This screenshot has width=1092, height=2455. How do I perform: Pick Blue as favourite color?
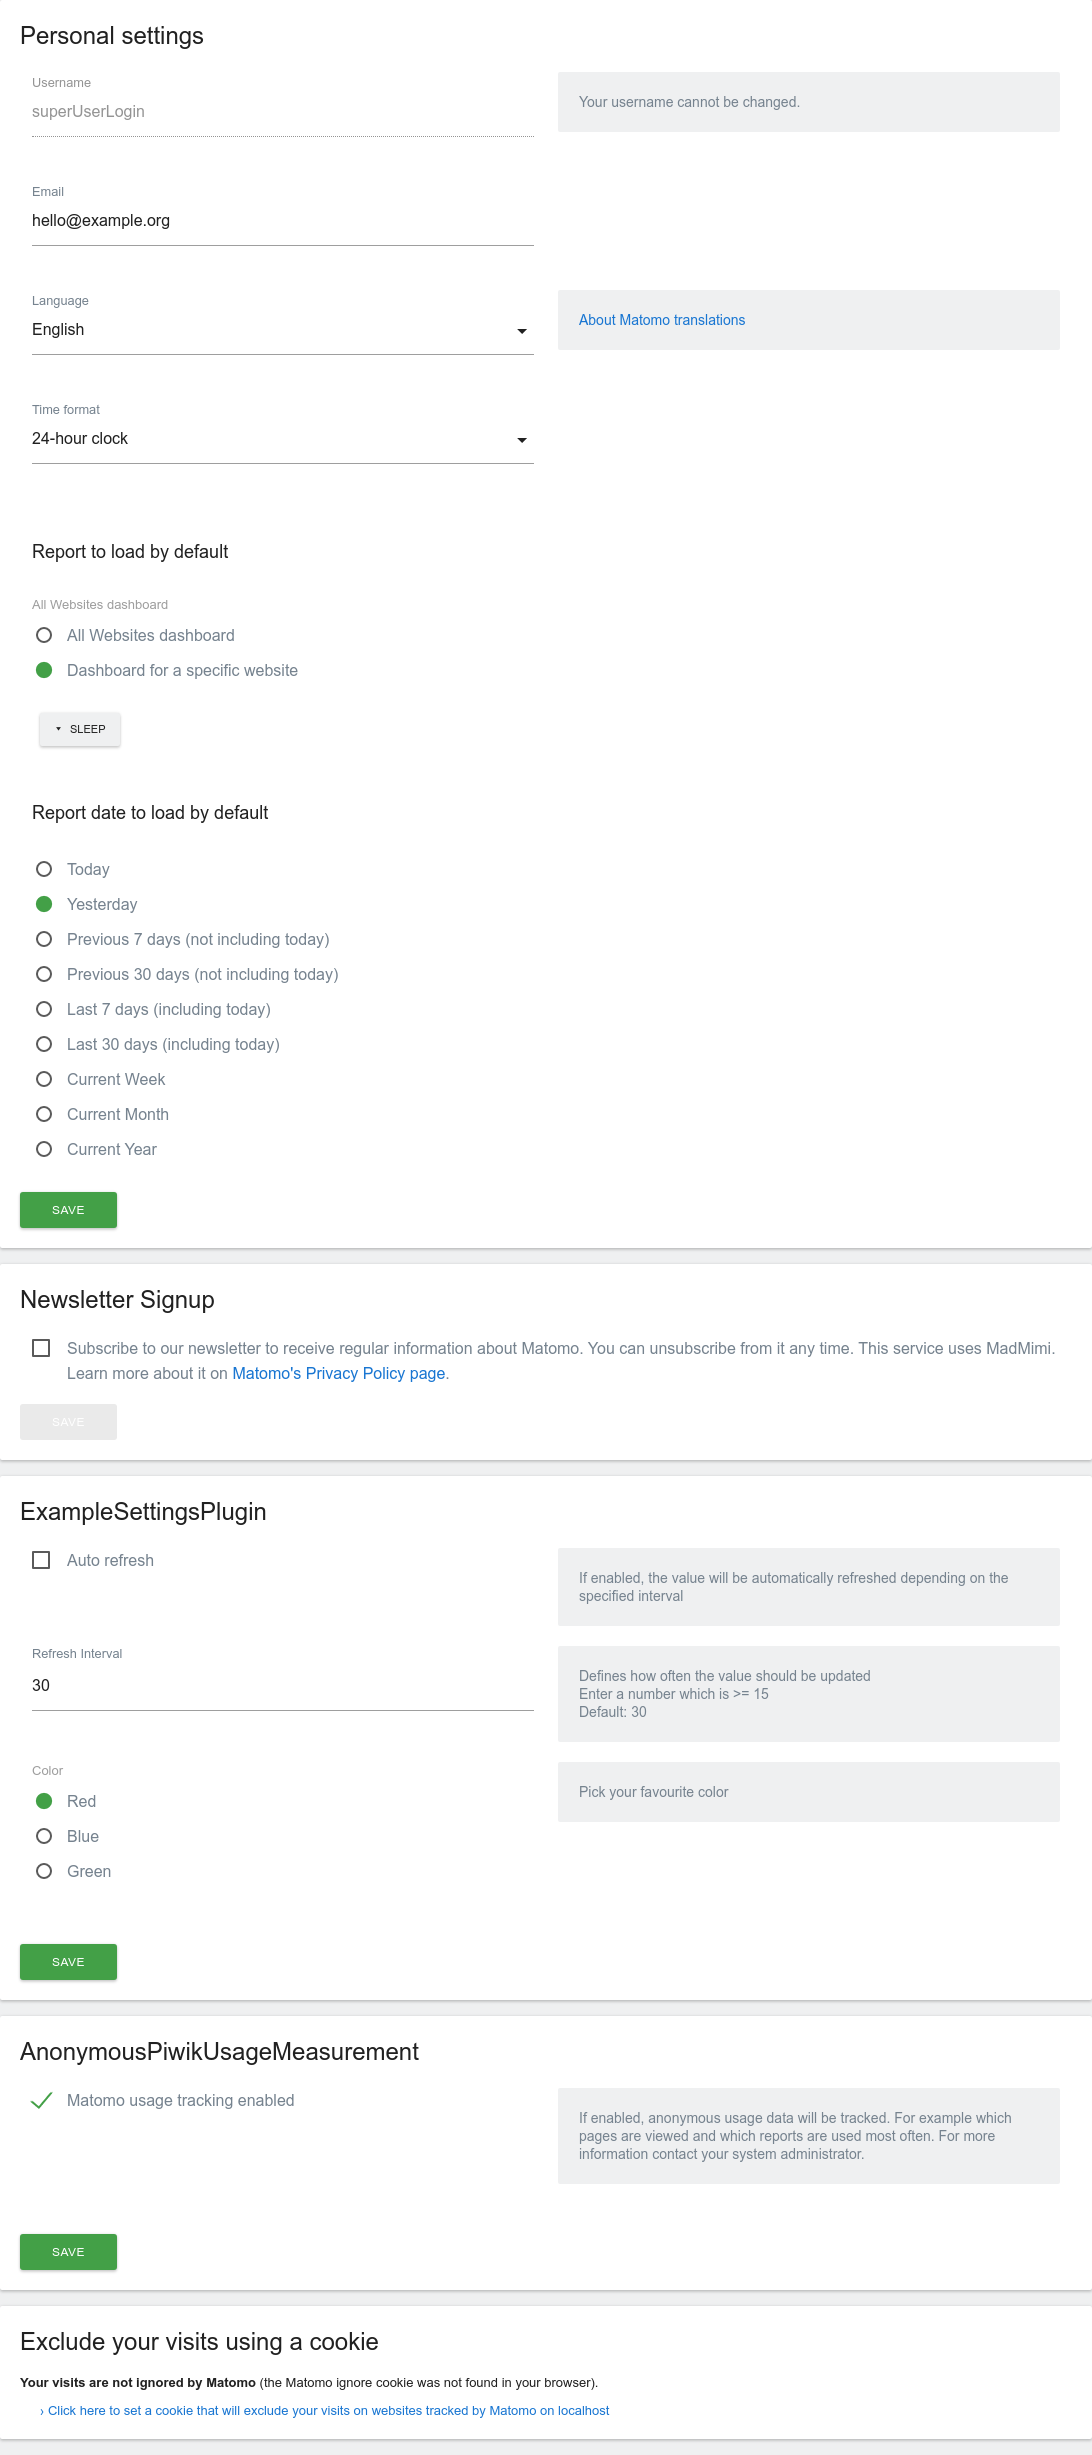click(x=44, y=1836)
